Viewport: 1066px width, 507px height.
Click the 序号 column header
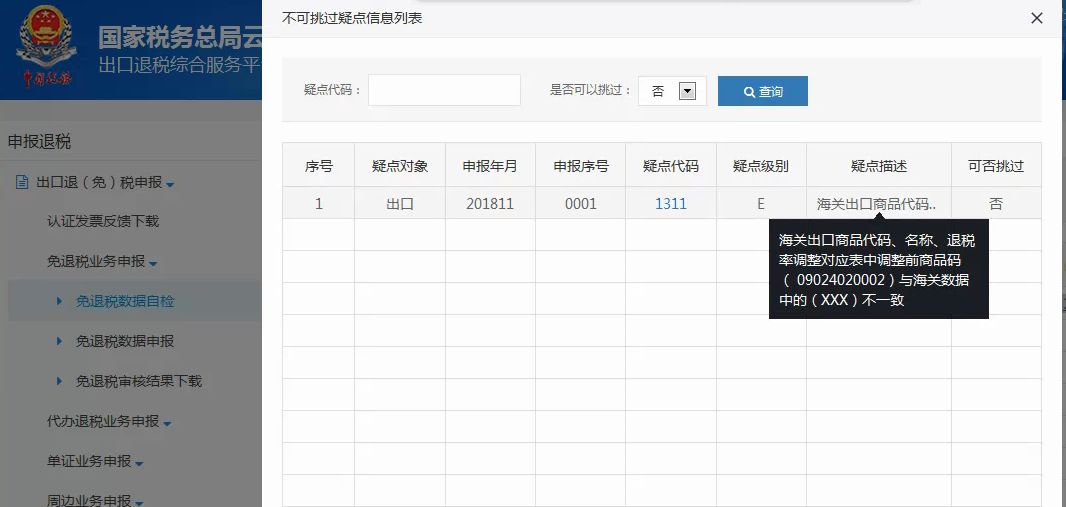(x=318, y=166)
